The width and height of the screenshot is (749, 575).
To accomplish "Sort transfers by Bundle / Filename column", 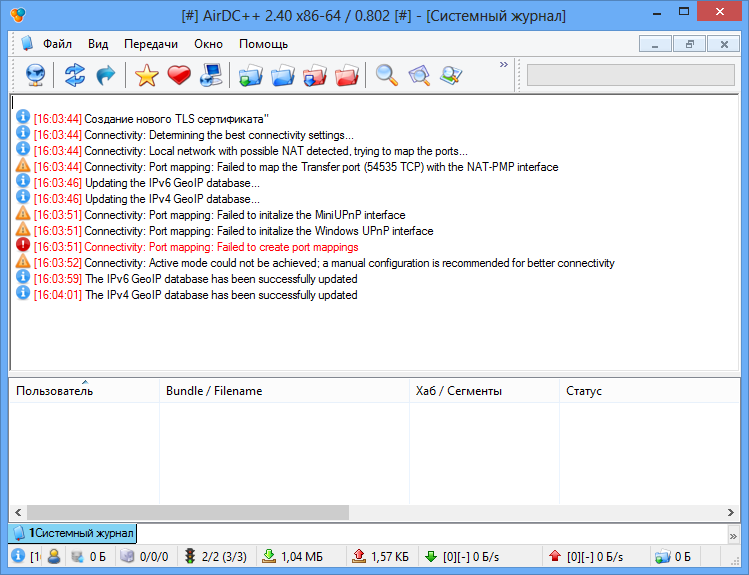I will point(284,391).
